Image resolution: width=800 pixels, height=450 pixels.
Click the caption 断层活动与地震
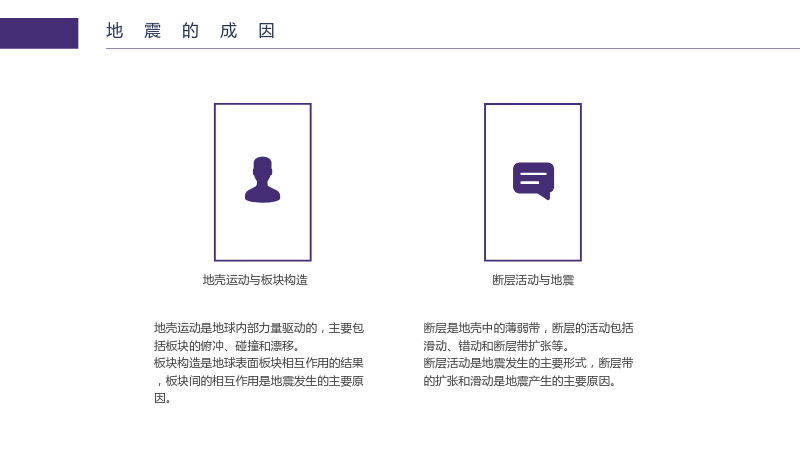(533, 280)
